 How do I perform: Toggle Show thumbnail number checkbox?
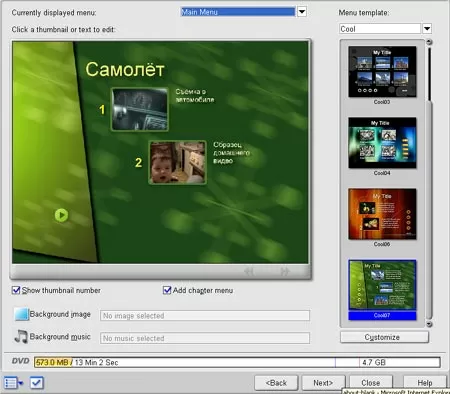[16, 290]
